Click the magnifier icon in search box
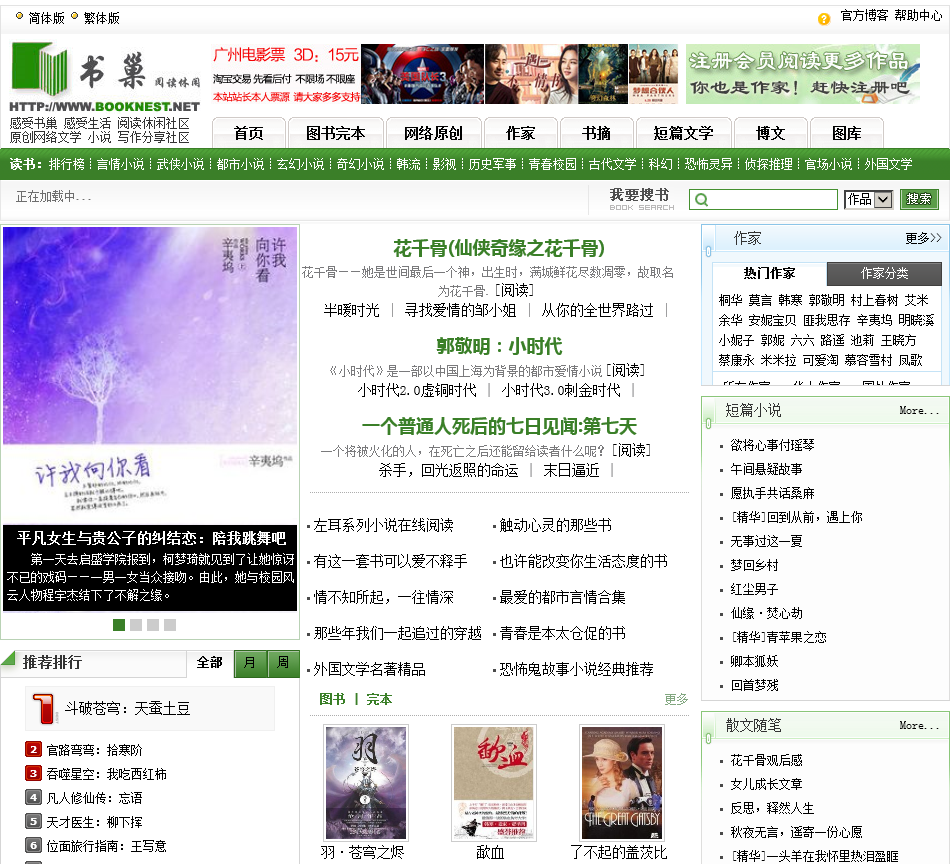 click(702, 199)
